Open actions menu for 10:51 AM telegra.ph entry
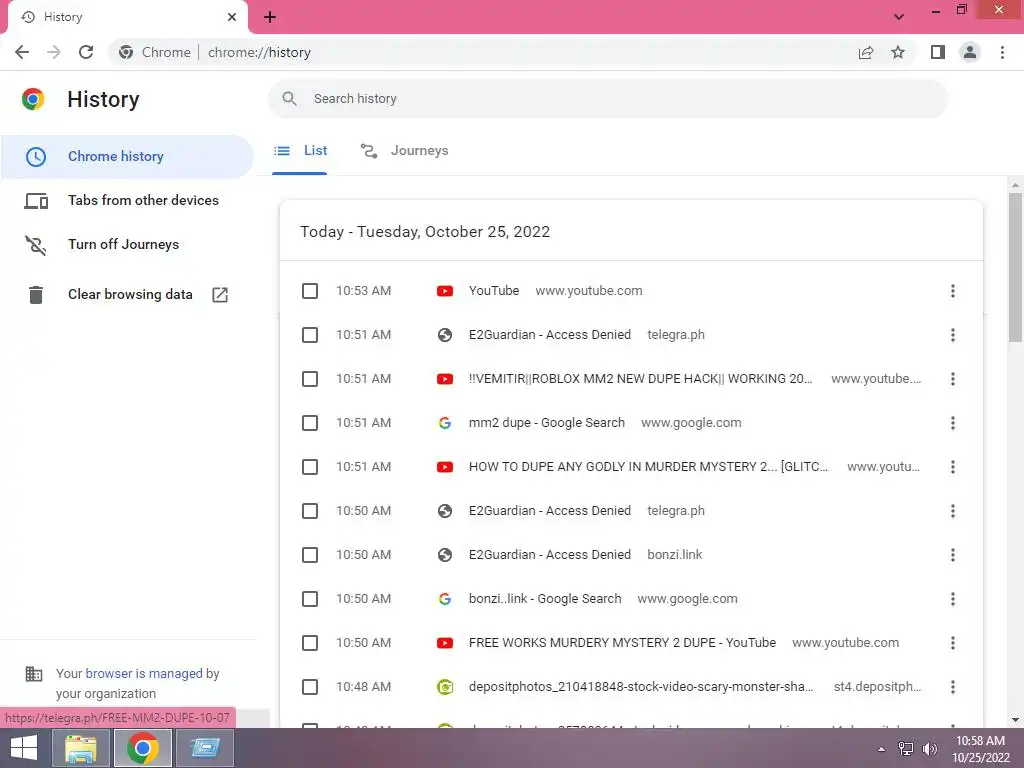Image resolution: width=1024 pixels, height=768 pixels. point(953,335)
